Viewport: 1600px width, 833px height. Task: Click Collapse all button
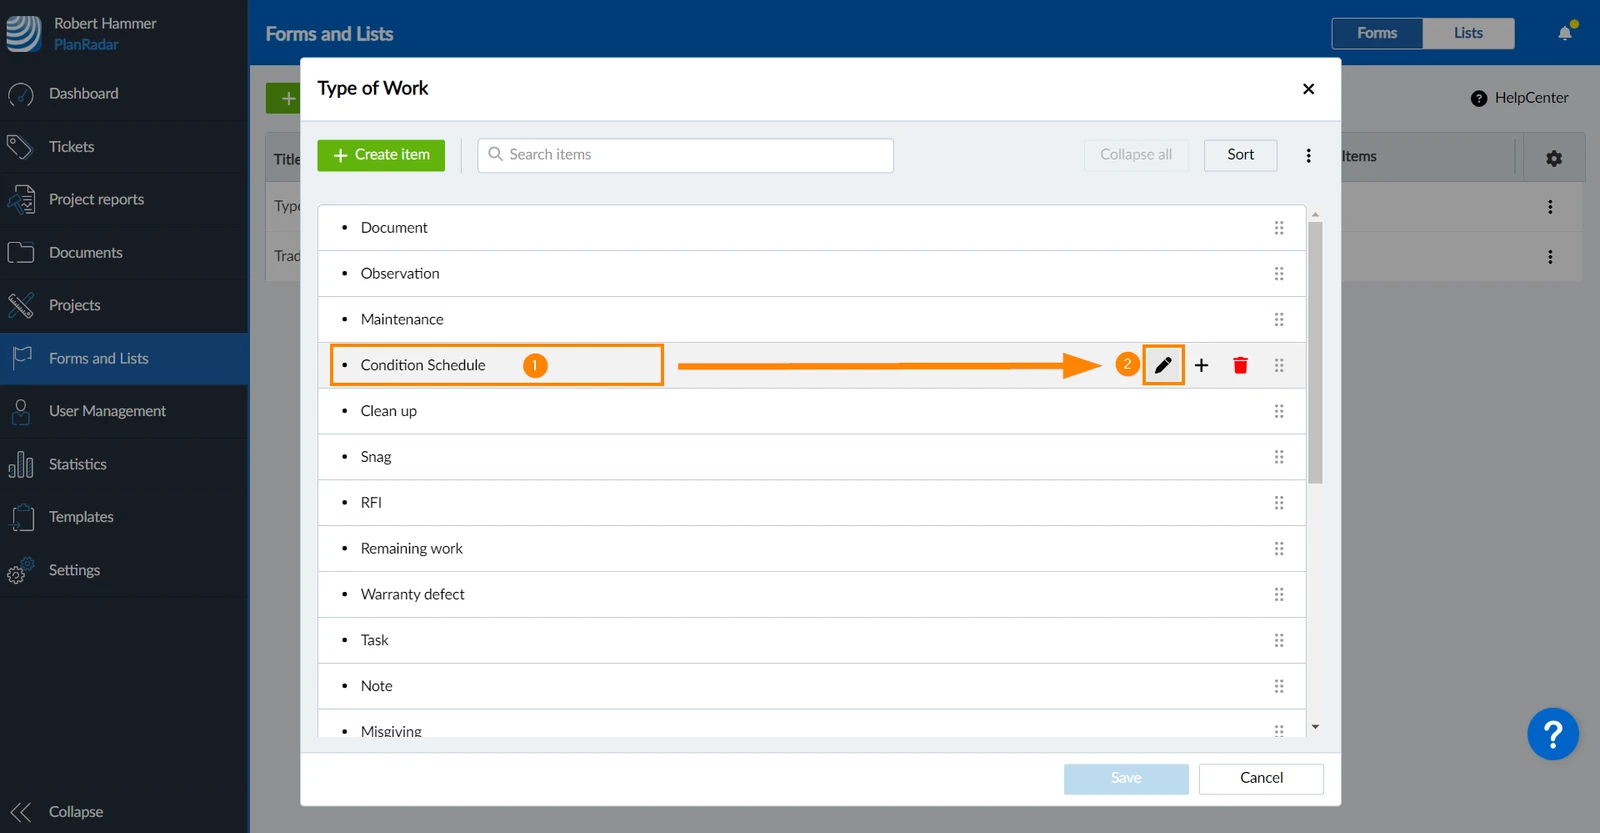click(x=1136, y=155)
